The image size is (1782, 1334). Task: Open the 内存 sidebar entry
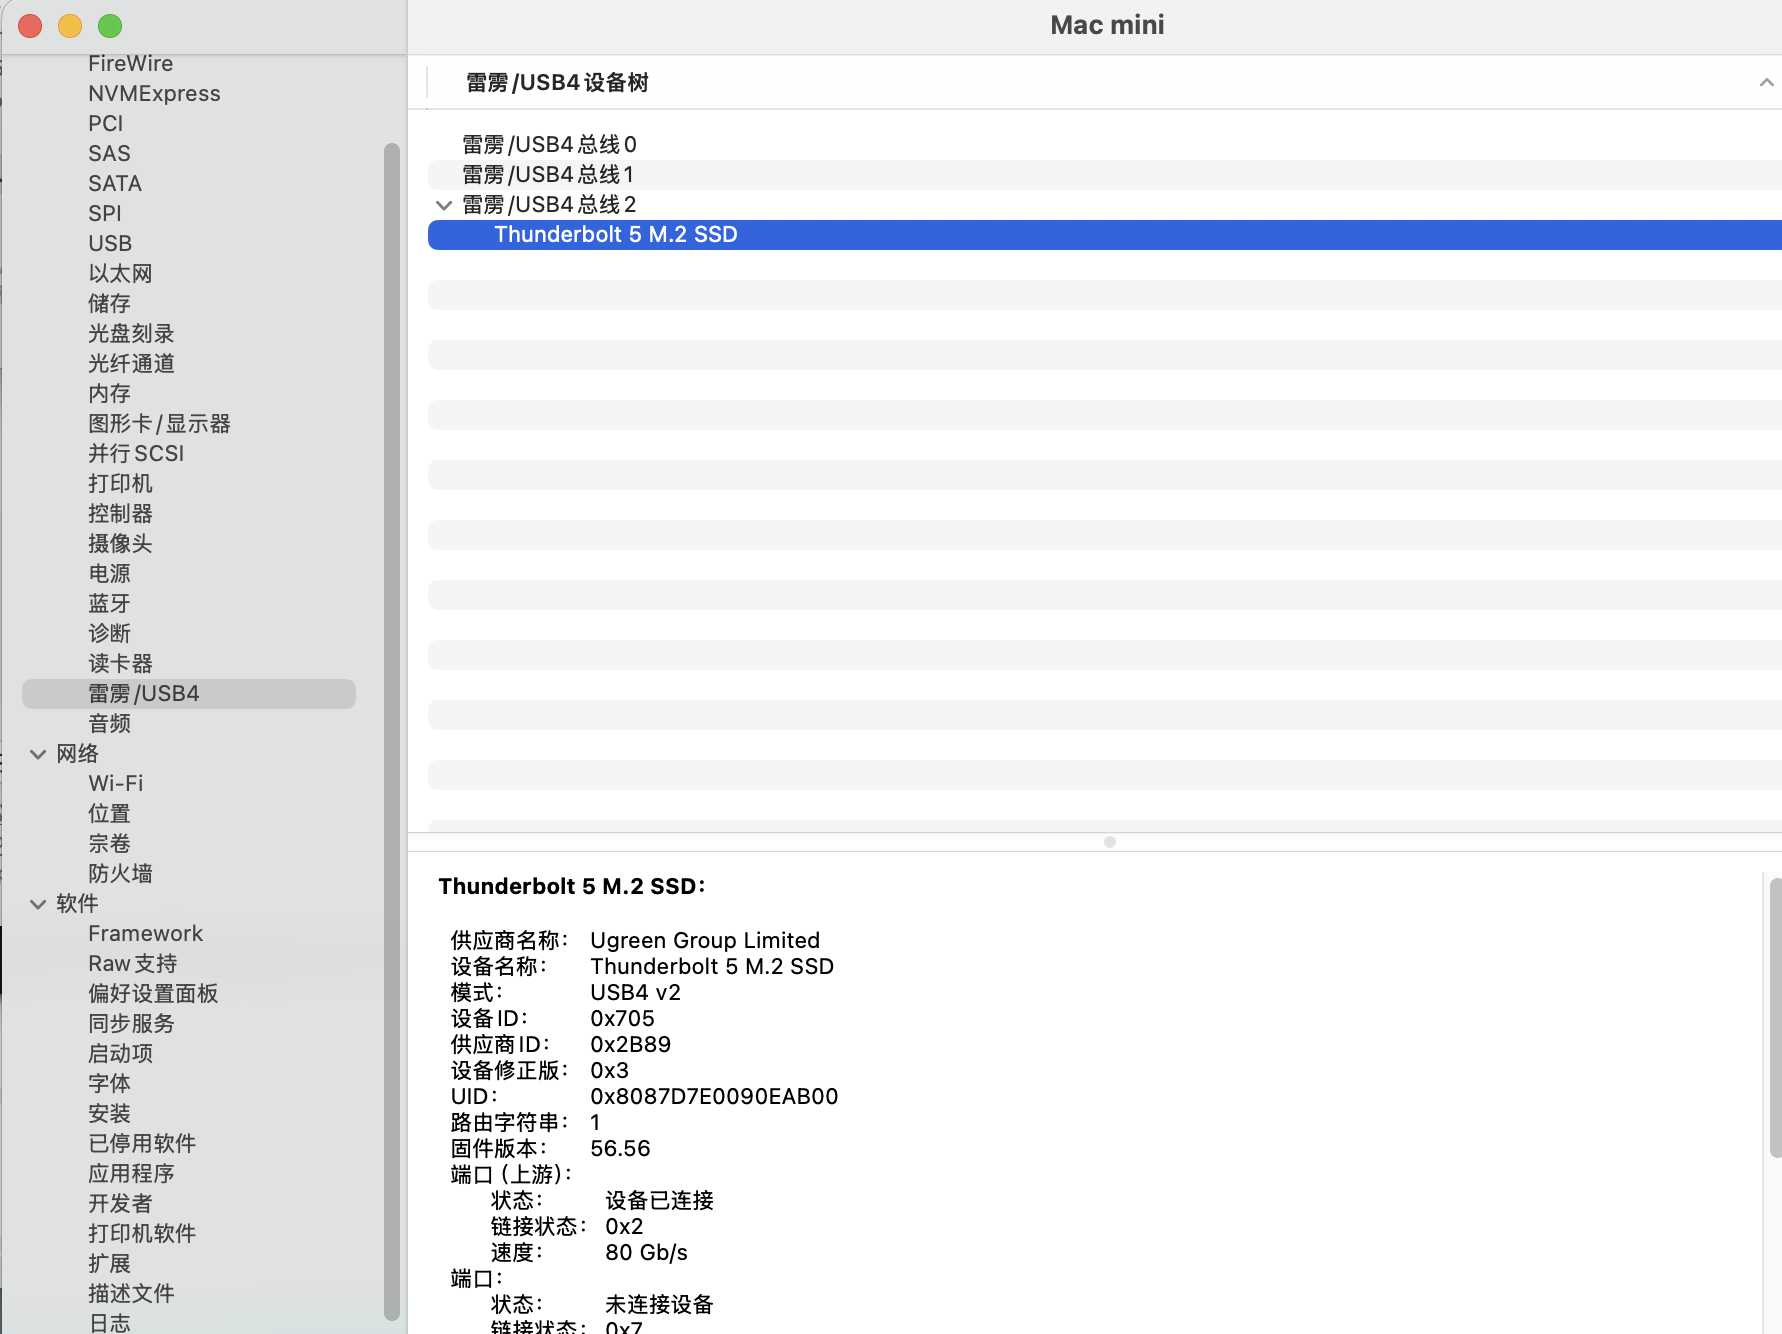(109, 394)
